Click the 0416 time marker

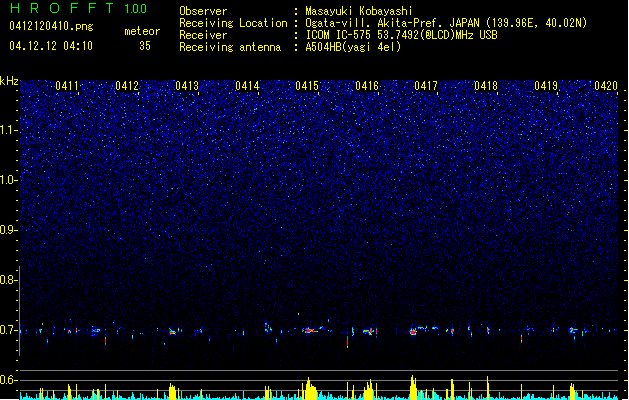(x=367, y=86)
